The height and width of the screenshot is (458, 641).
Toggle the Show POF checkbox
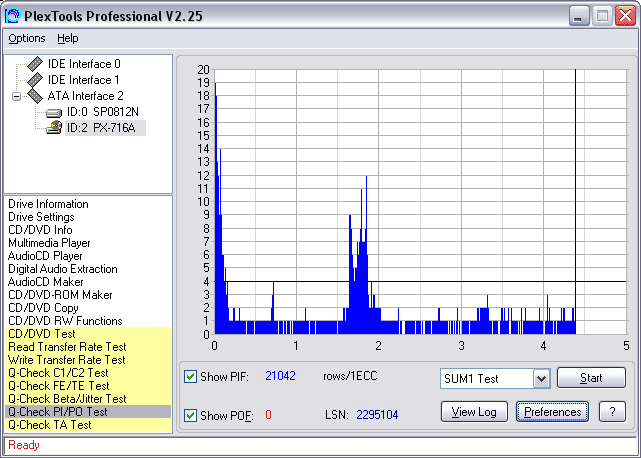(x=191, y=415)
